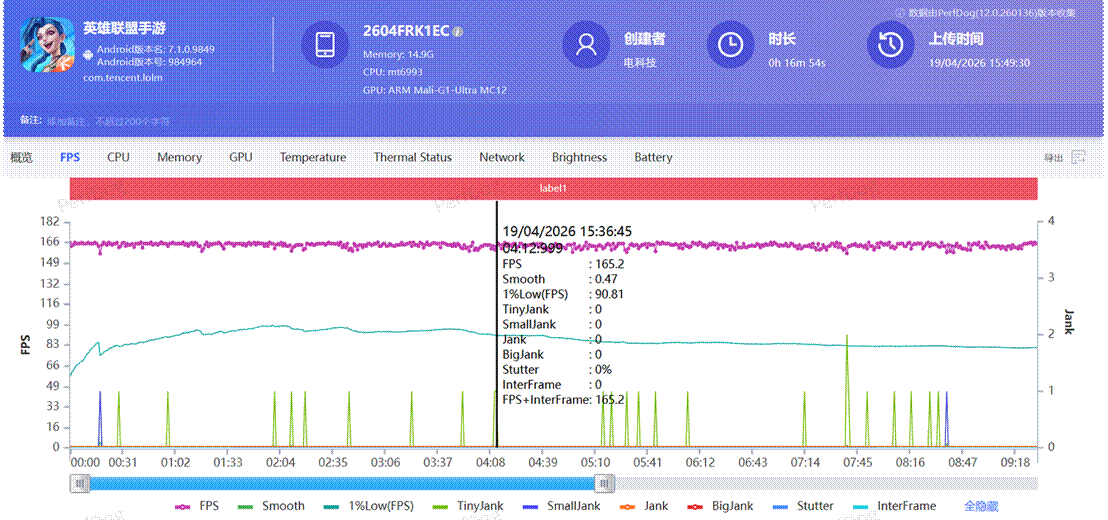Click the red label1 bar above chart
Viewport: 1108px width, 520px height.
pos(553,188)
